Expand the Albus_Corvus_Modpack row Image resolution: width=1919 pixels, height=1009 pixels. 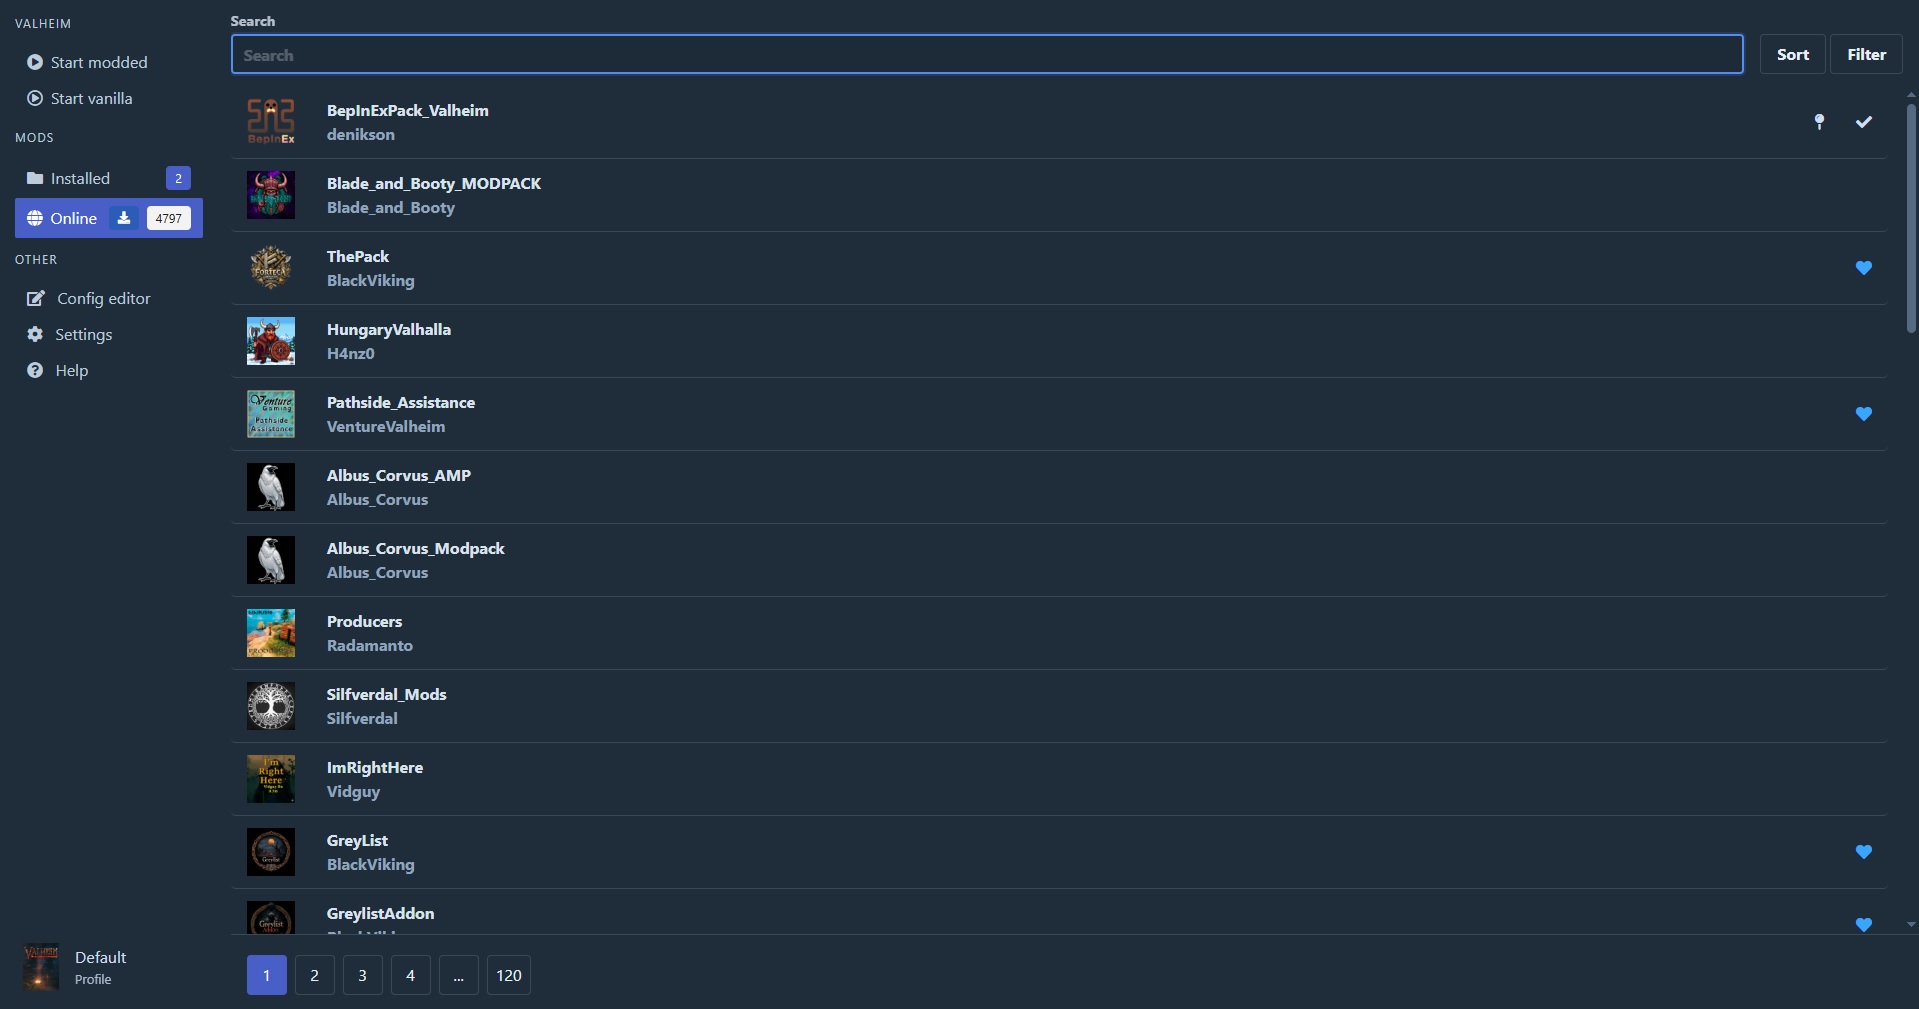click(x=1059, y=560)
